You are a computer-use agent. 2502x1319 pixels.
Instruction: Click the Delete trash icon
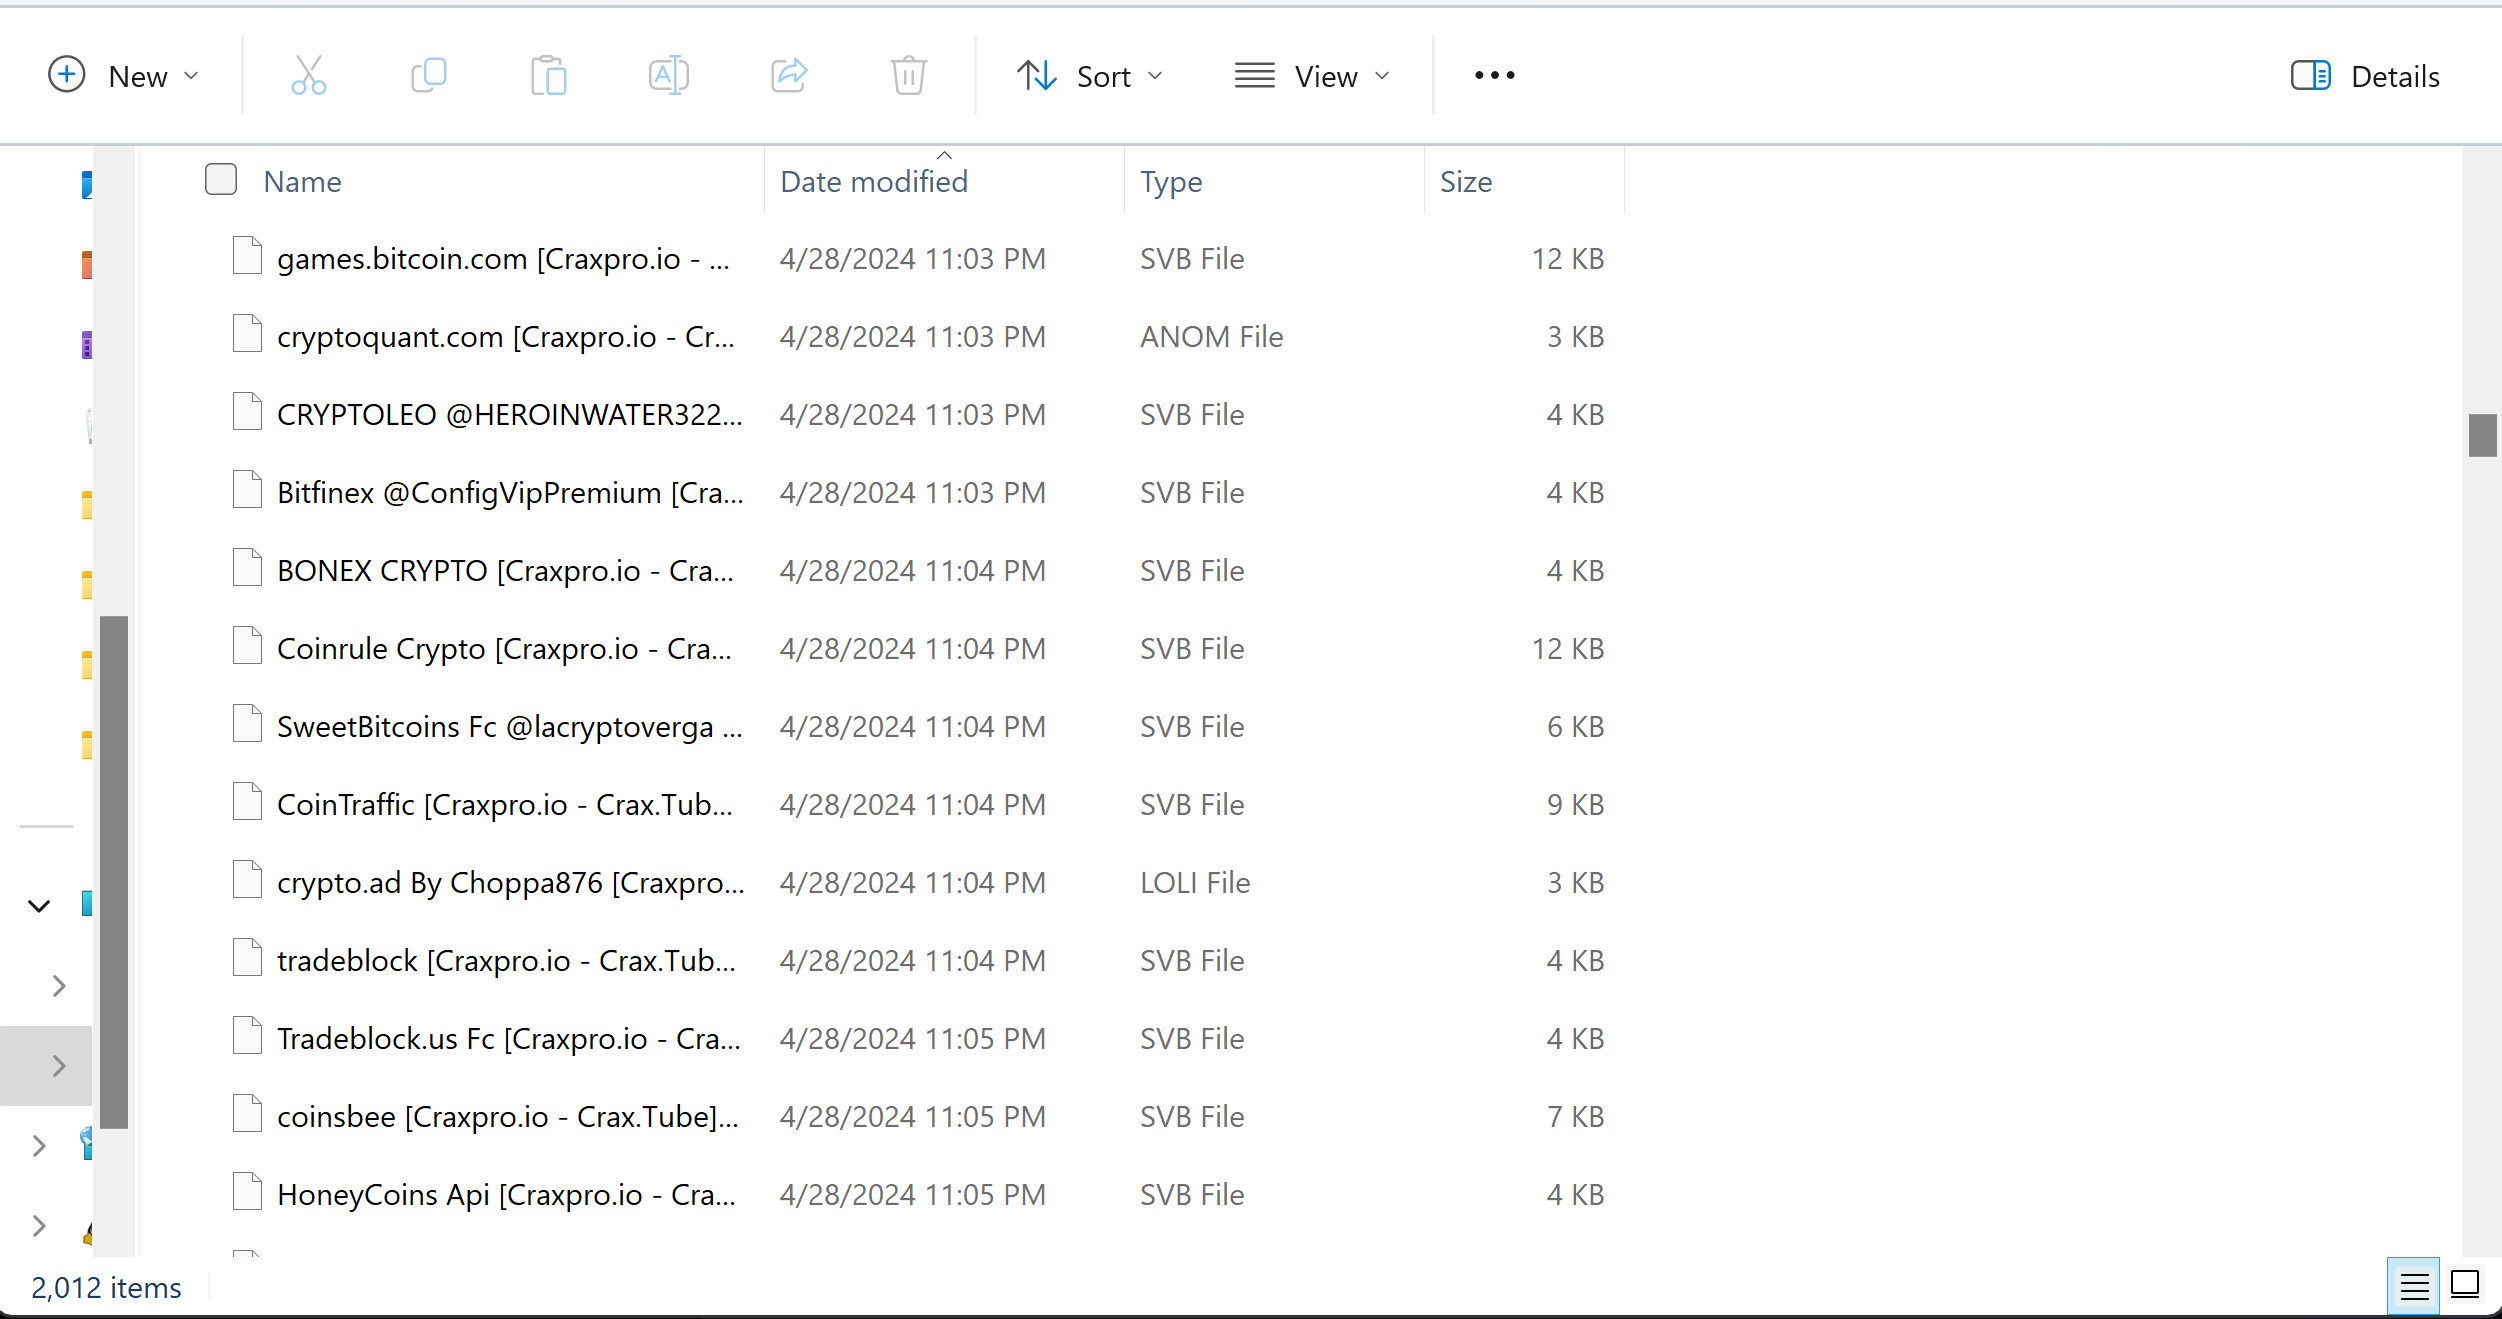click(x=908, y=76)
